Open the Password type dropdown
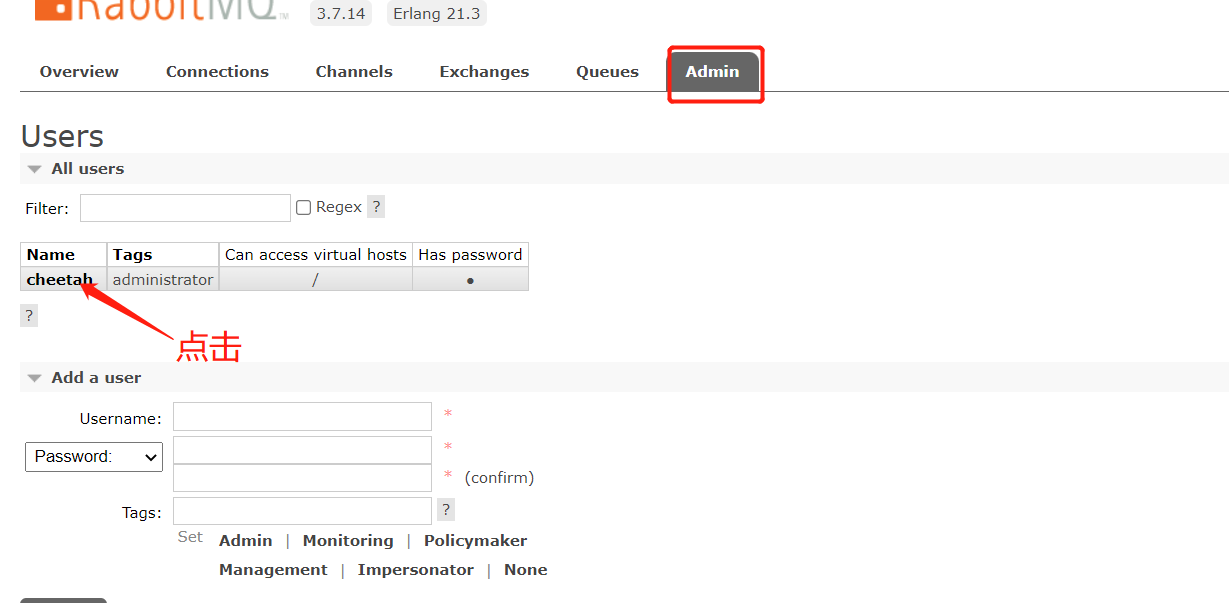 tap(94, 457)
